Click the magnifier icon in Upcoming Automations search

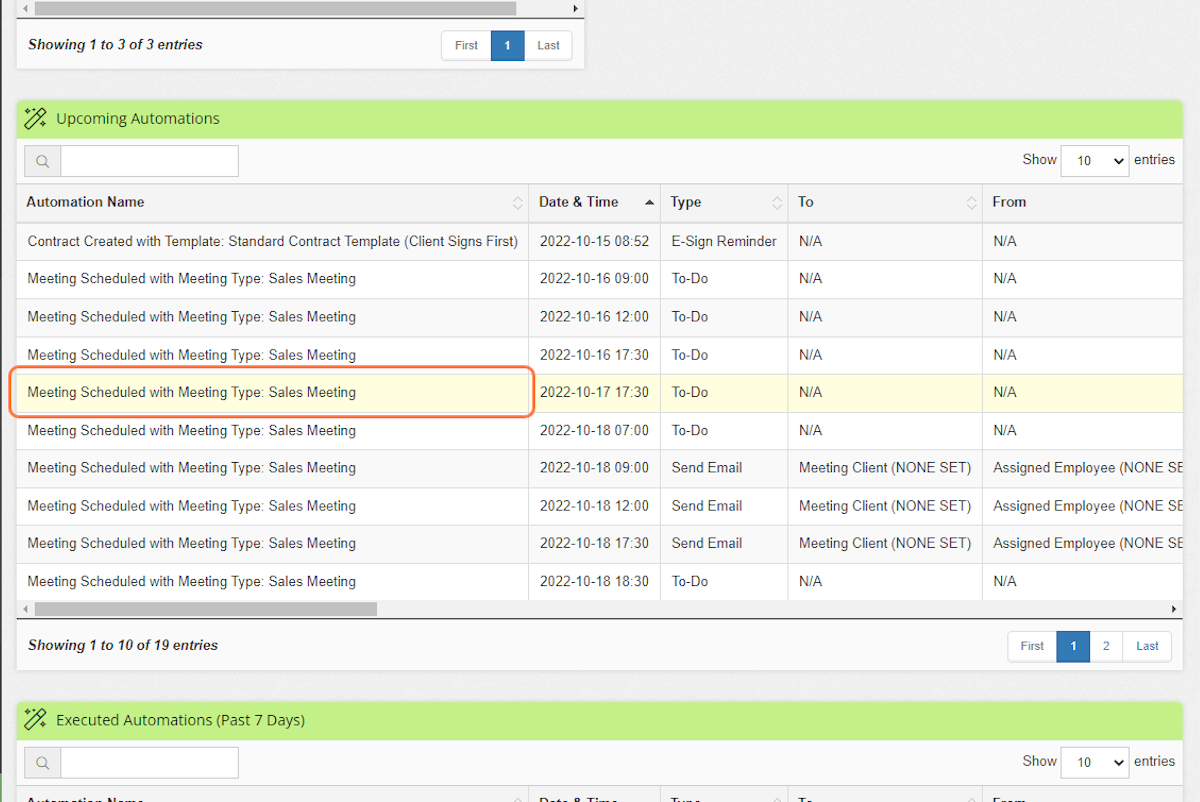(41, 161)
